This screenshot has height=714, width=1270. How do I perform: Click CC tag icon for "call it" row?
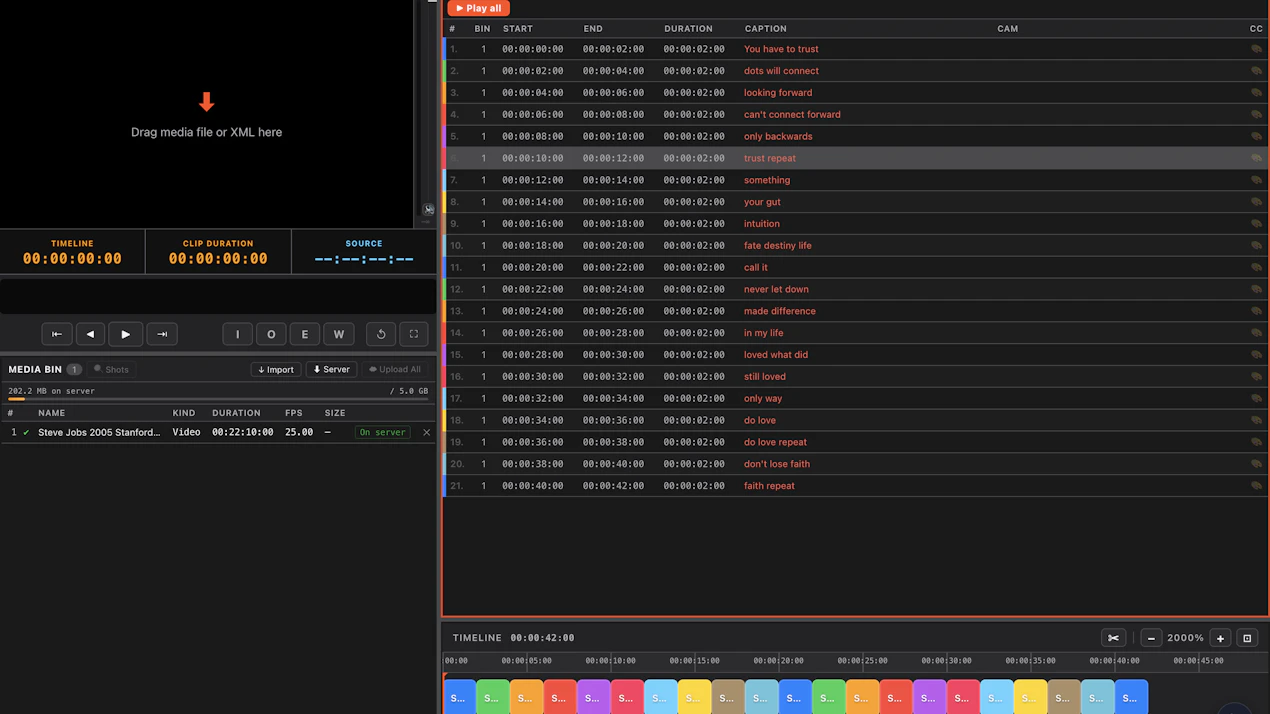pos(1256,267)
